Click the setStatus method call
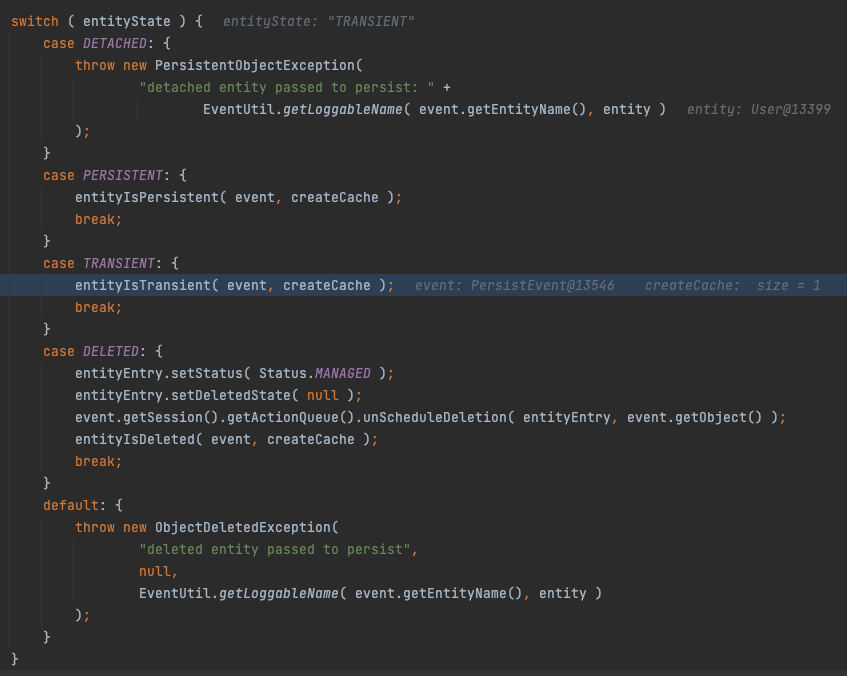 click(x=207, y=373)
